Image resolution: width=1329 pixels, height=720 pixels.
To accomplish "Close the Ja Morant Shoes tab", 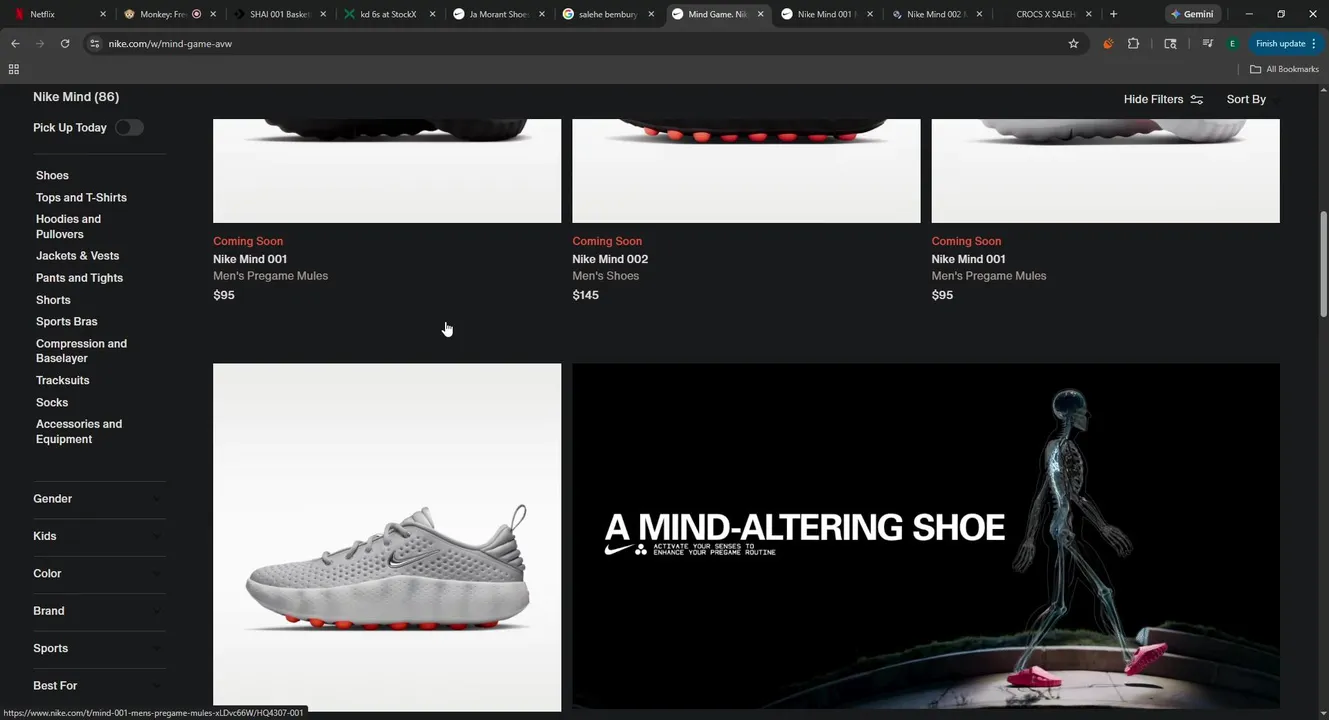I will point(542,14).
